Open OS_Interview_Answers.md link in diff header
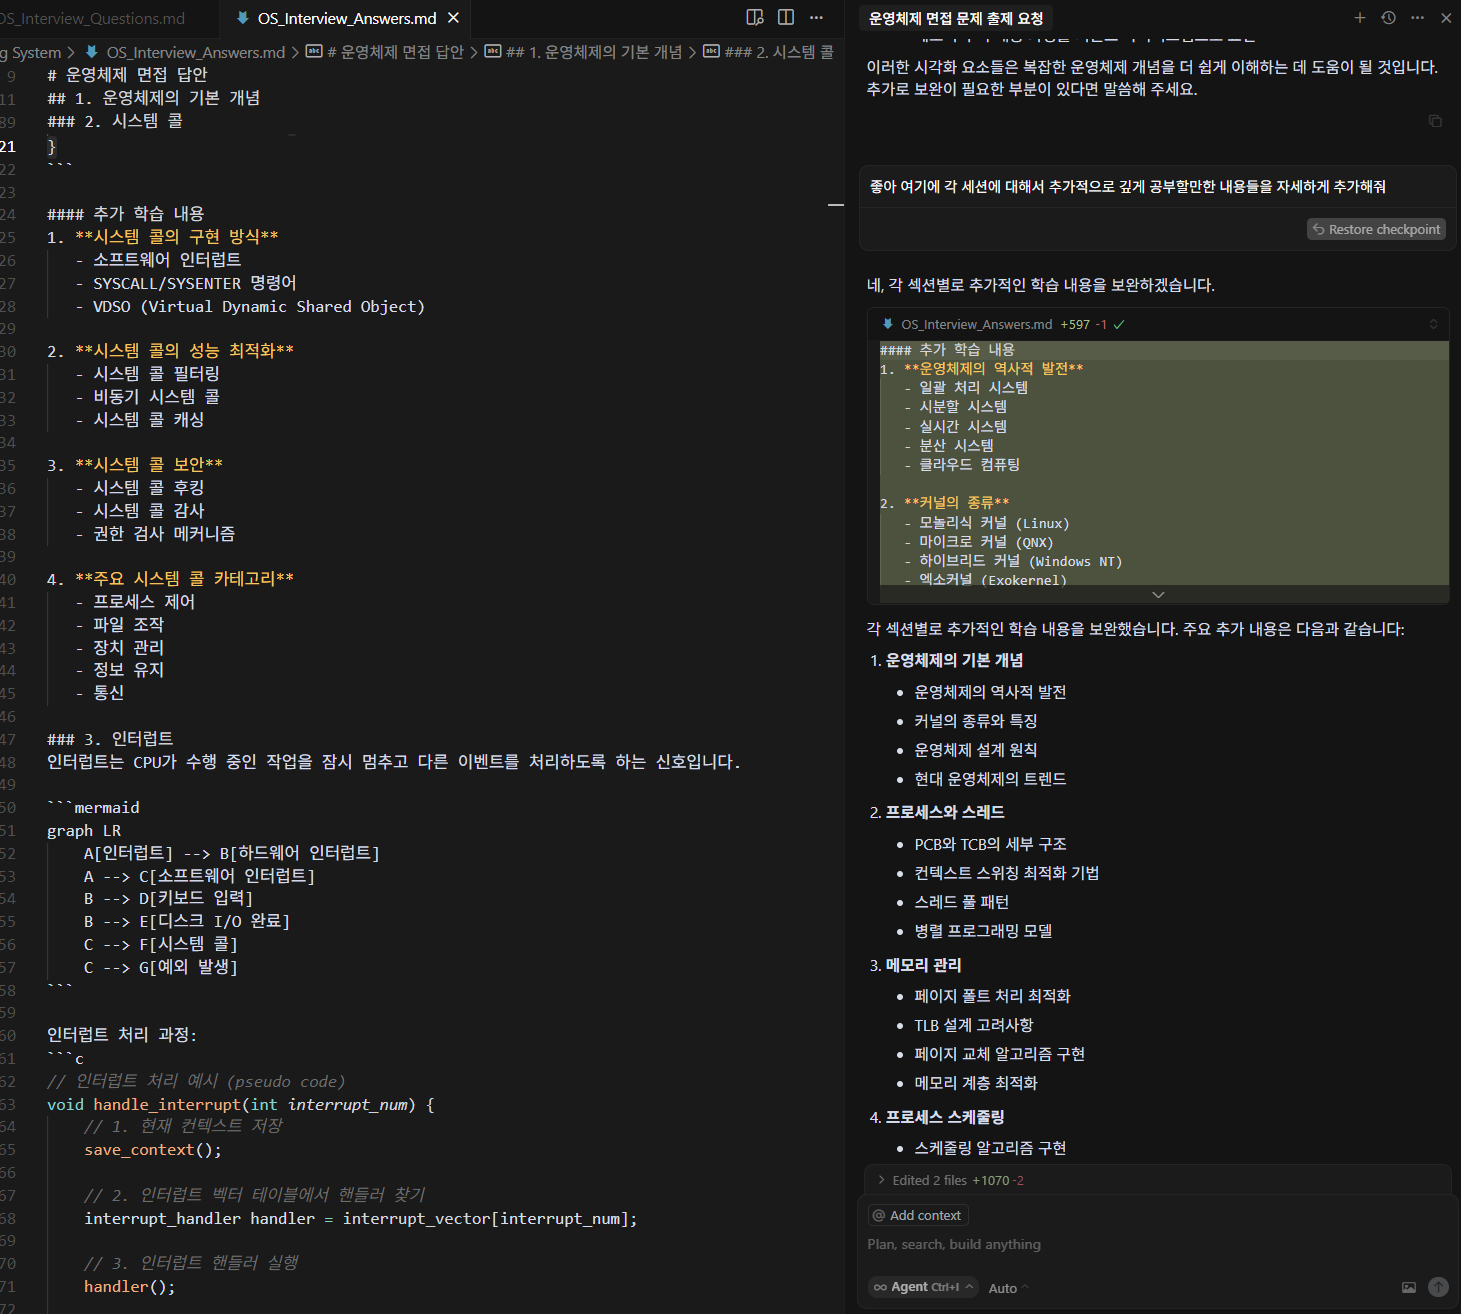Image resolution: width=1461 pixels, height=1314 pixels. click(x=976, y=324)
